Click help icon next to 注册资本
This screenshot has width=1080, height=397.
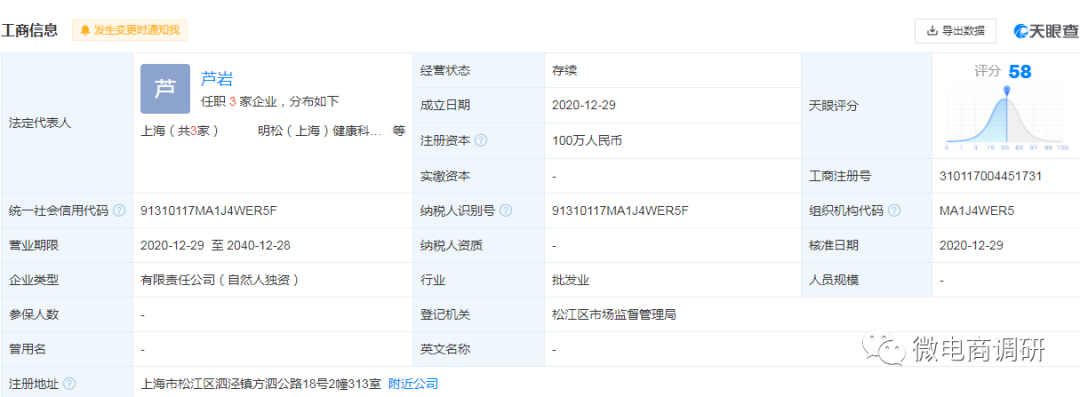tap(481, 141)
